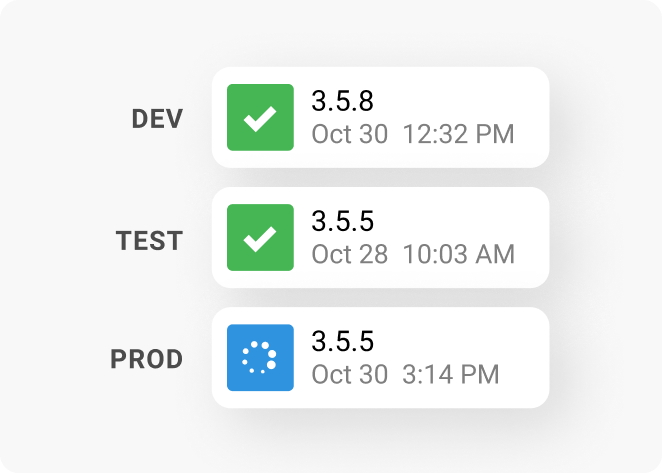The image size is (662, 473).
Task: Click the blue loading spinner icon for PROD
Action: pyautogui.click(x=260, y=358)
